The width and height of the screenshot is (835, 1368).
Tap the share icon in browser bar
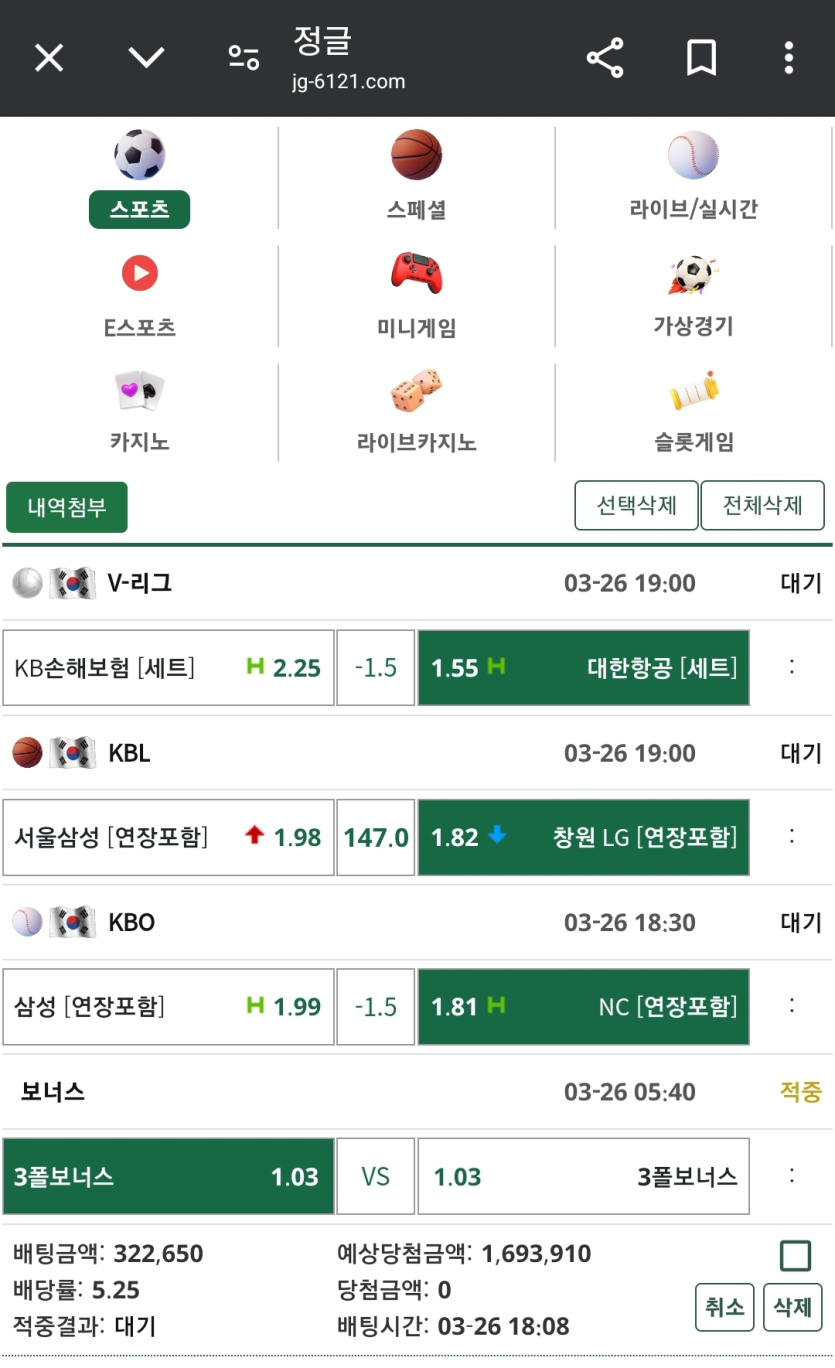(605, 58)
